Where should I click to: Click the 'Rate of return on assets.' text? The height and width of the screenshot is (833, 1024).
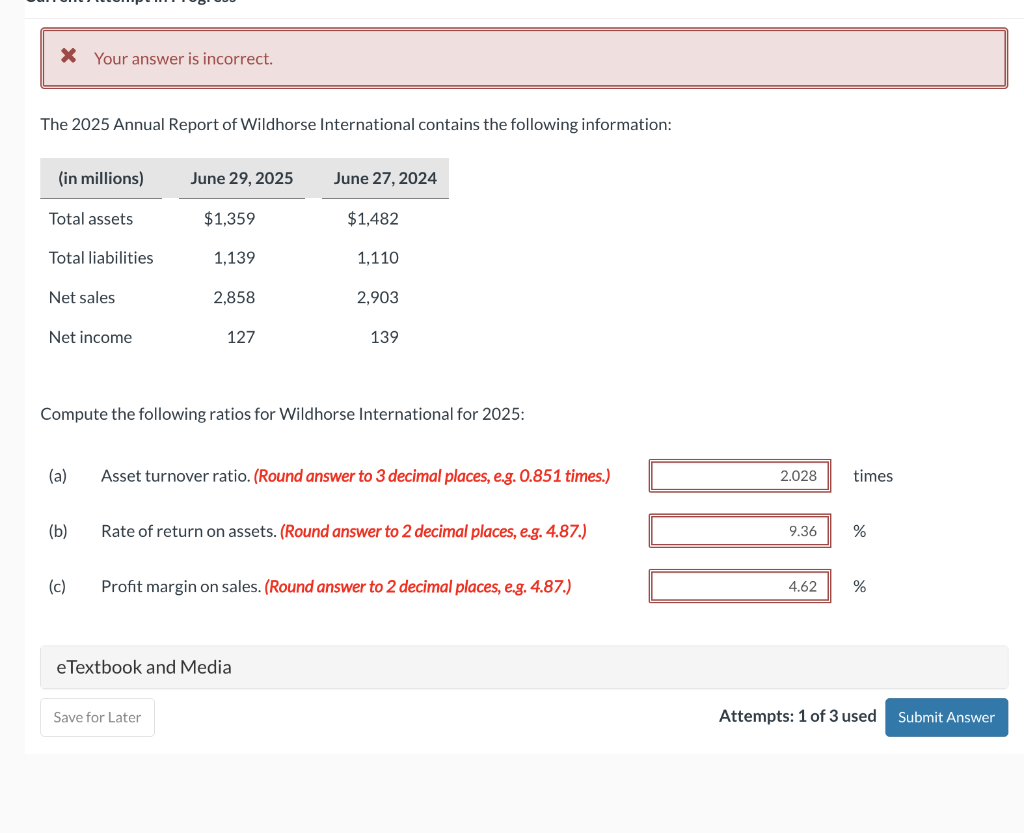point(189,531)
